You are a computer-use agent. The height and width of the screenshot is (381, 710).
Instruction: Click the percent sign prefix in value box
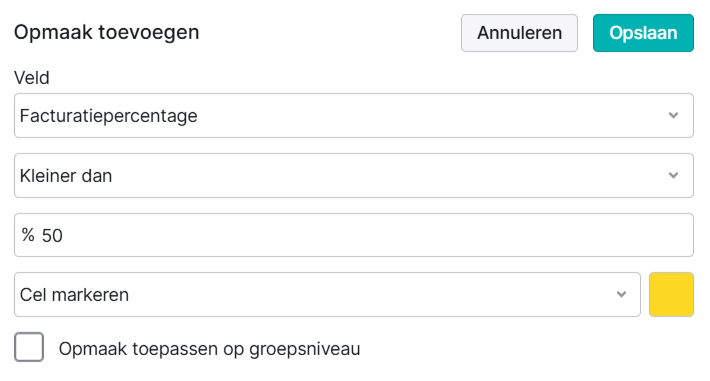(28, 235)
